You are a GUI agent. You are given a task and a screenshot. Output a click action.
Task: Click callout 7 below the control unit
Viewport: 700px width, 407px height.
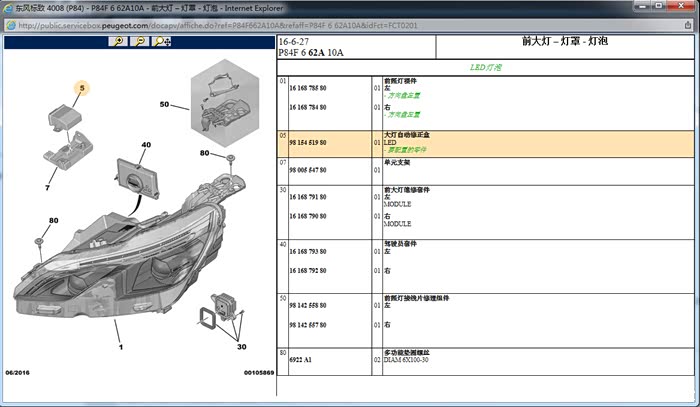click(47, 187)
